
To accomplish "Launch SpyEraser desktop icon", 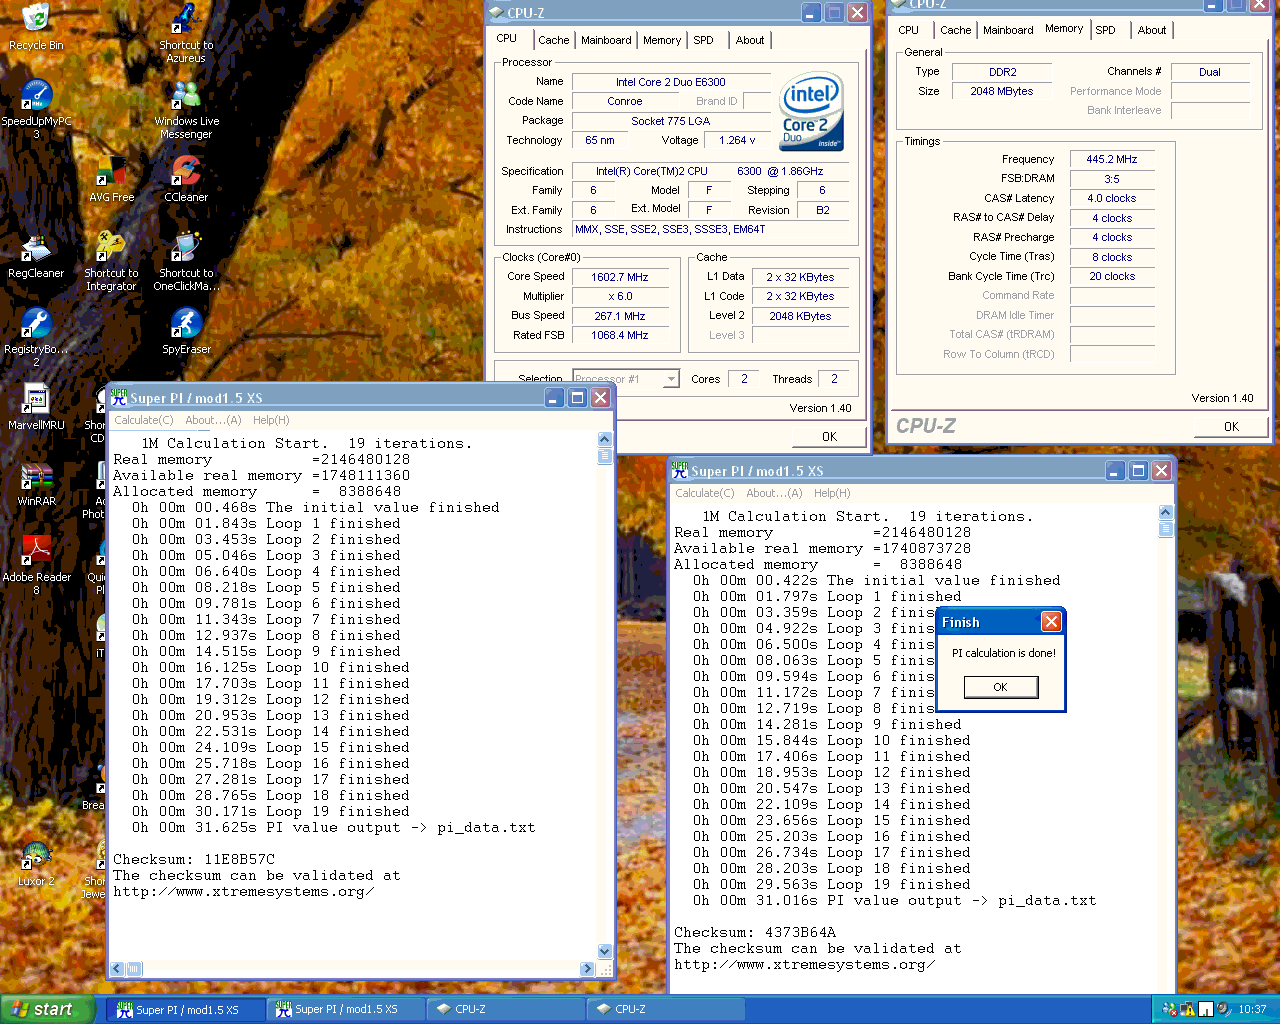I will 186,325.
